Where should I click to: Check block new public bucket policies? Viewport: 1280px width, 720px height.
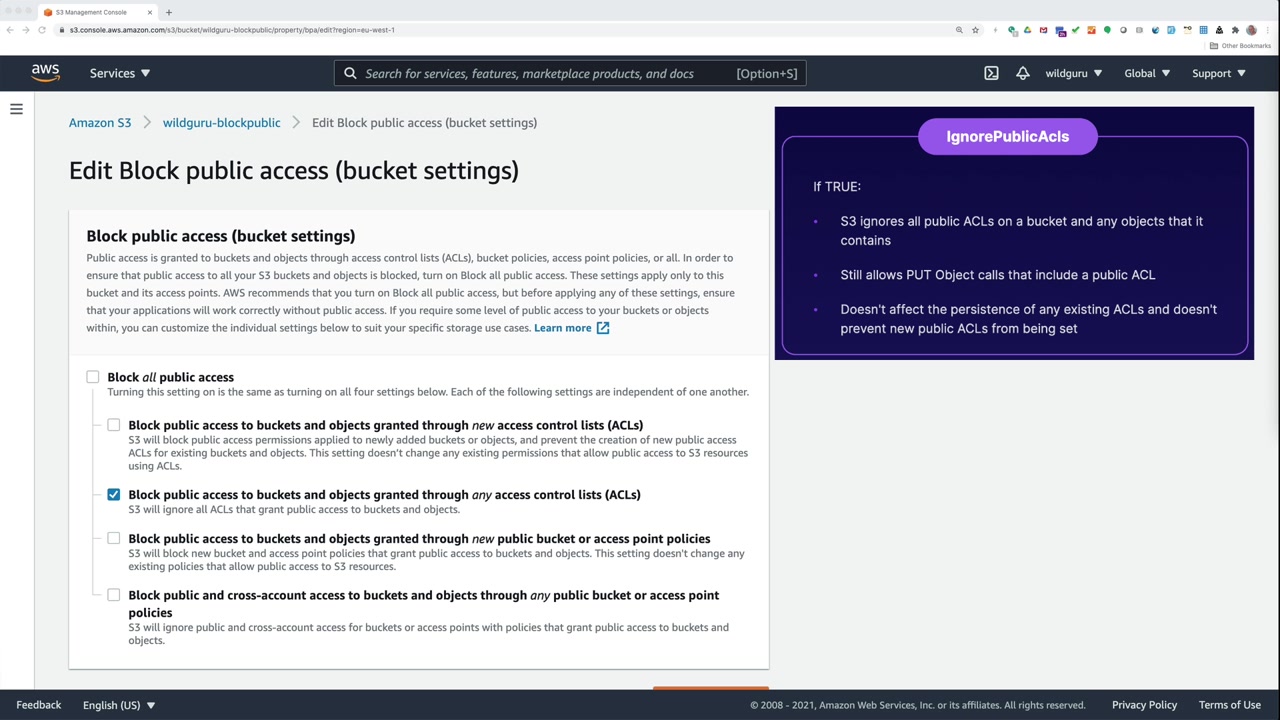click(114, 539)
